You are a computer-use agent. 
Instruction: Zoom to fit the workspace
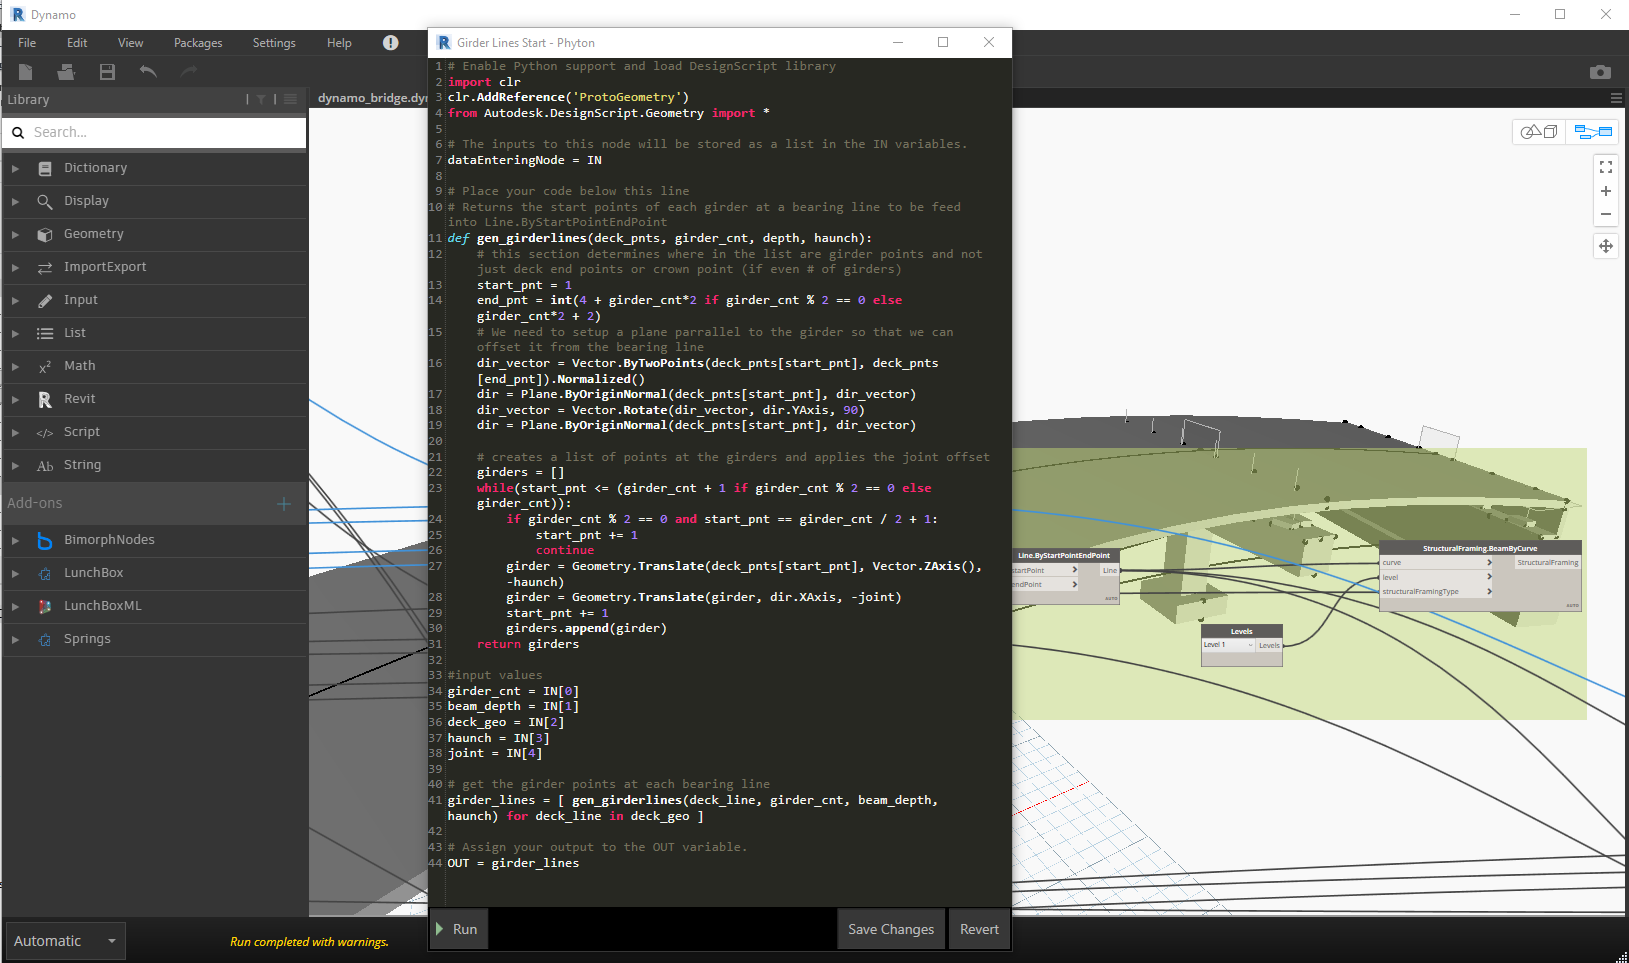1606,168
